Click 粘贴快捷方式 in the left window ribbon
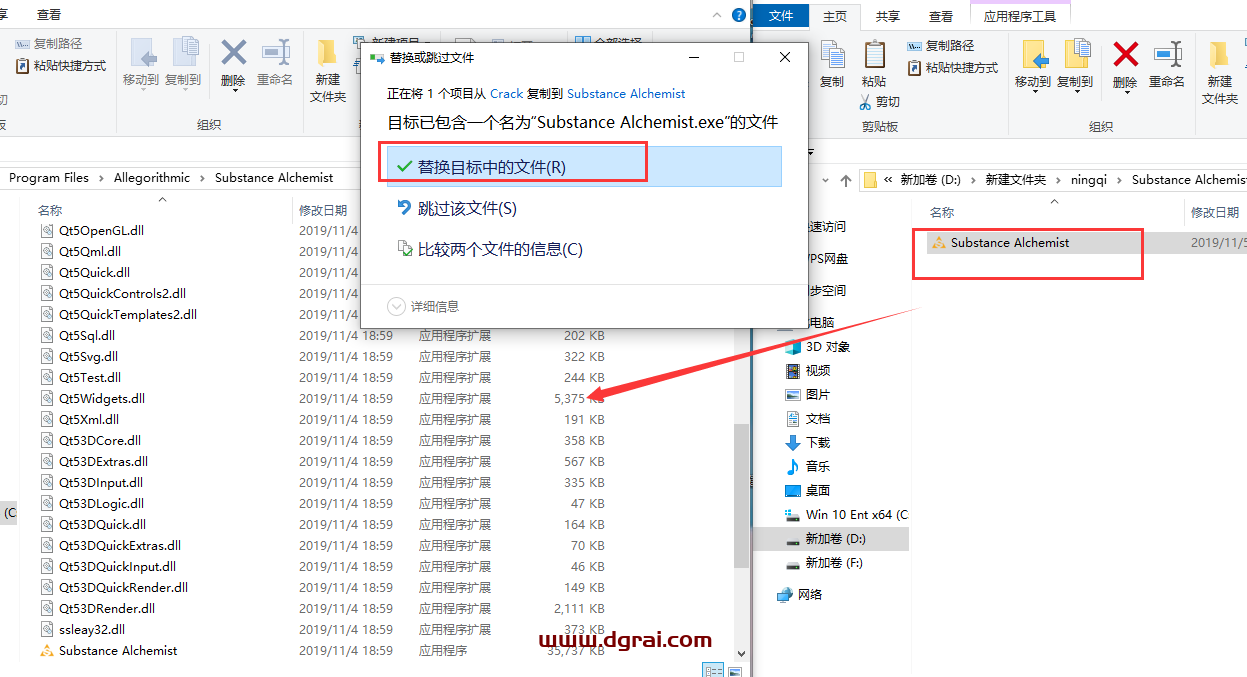The height and width of the screenshot is (677, 1247). tap(61, 65)
